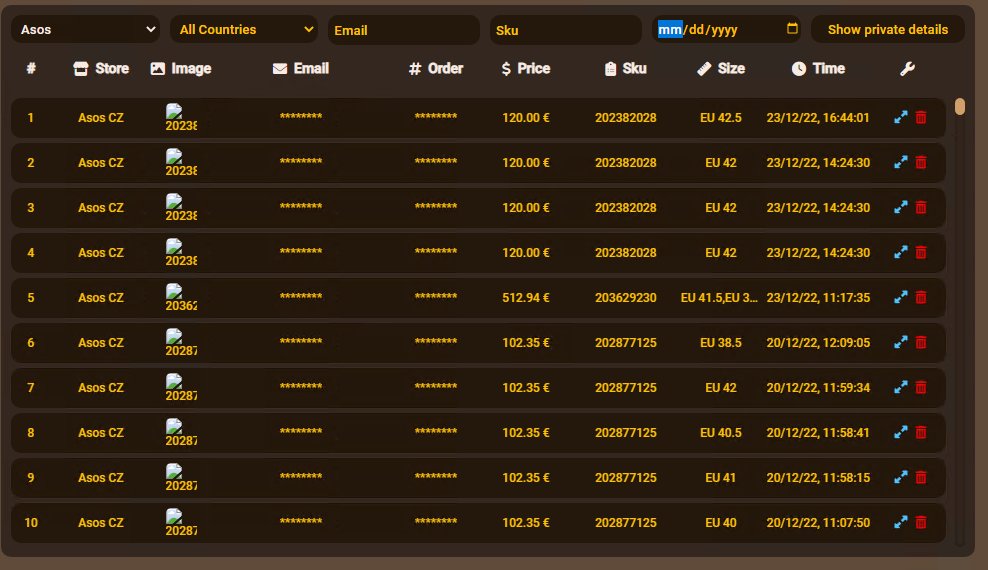Expand details for row 10 order
988x570 pixels.
tap(900, 523)
